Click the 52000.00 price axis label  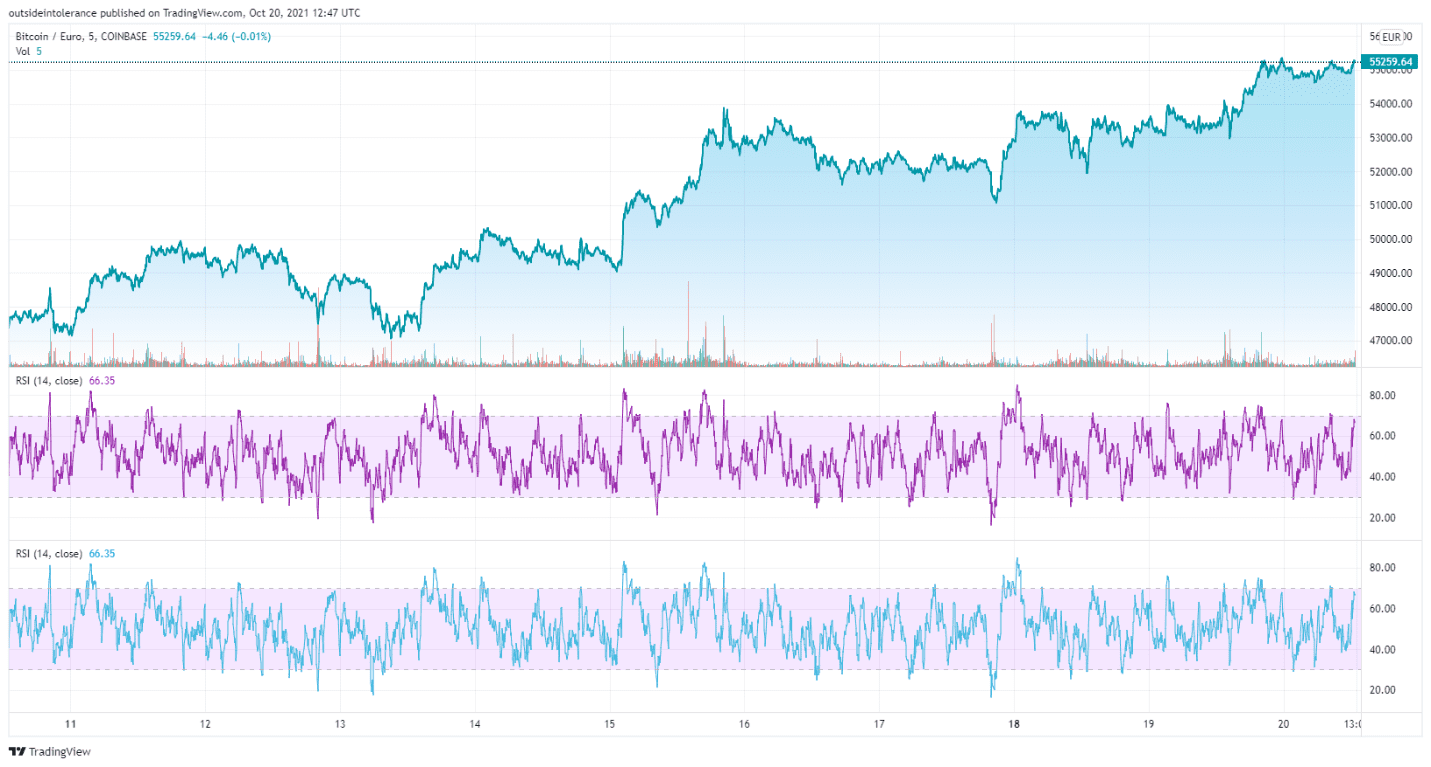pos(1390,172)
